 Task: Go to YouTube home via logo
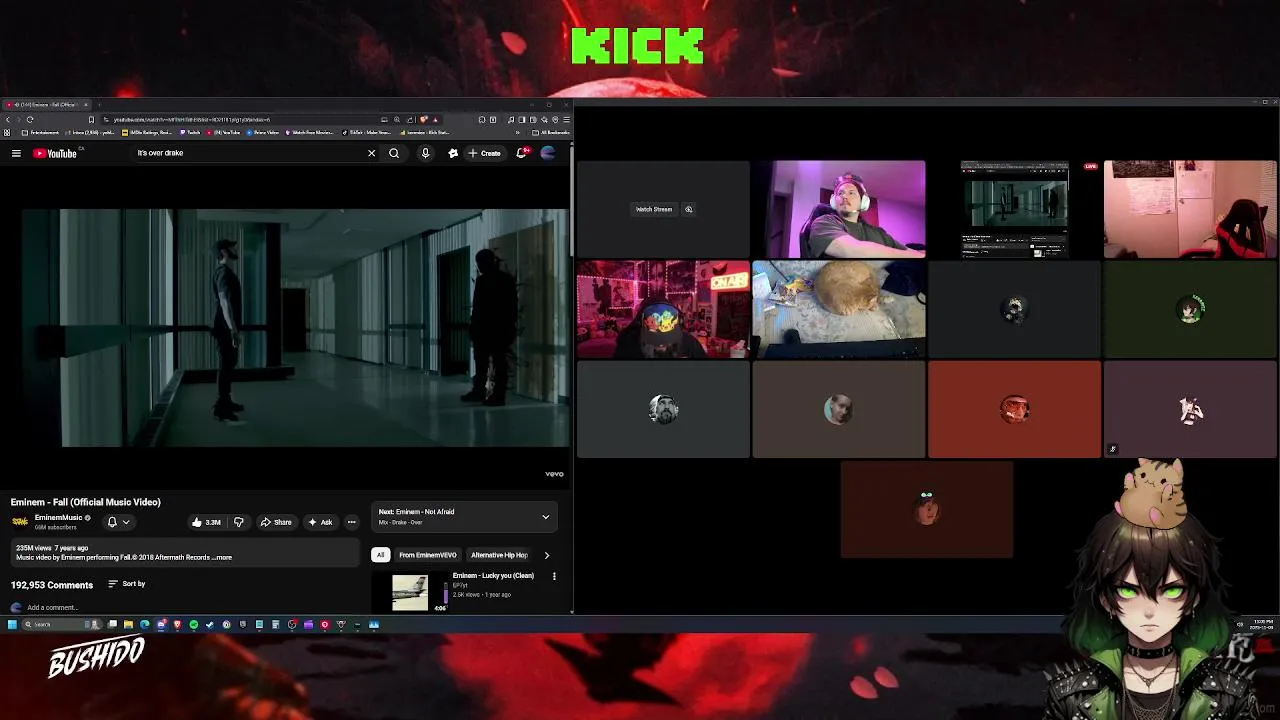[x=55, y=153]
